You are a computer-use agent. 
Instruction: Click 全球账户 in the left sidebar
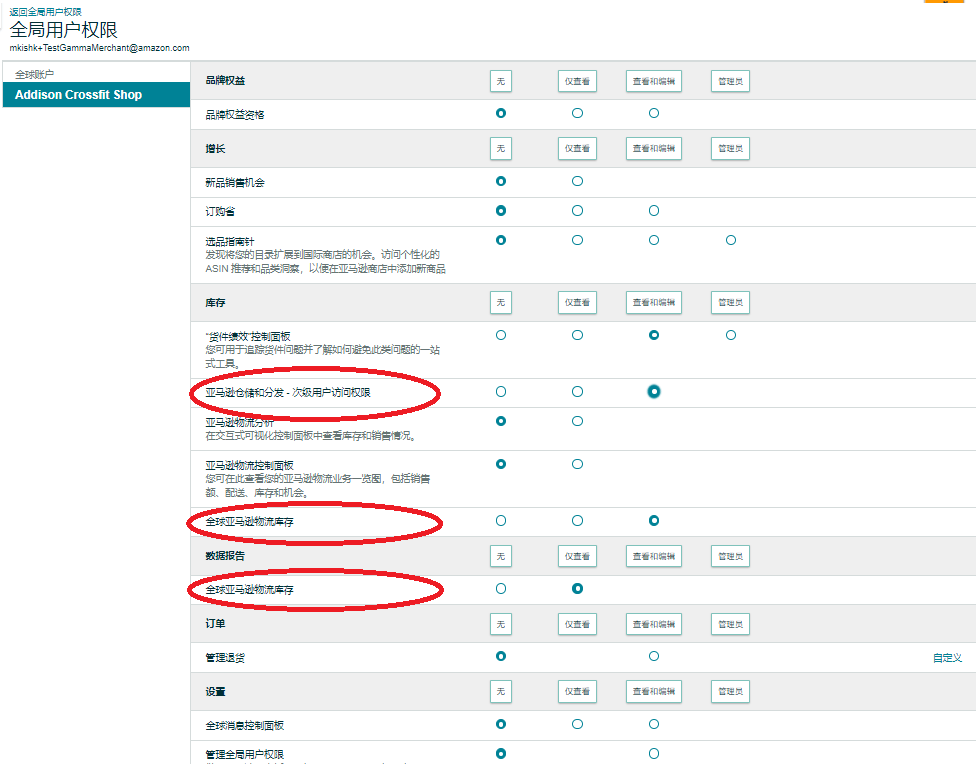[x=35, y=74]
